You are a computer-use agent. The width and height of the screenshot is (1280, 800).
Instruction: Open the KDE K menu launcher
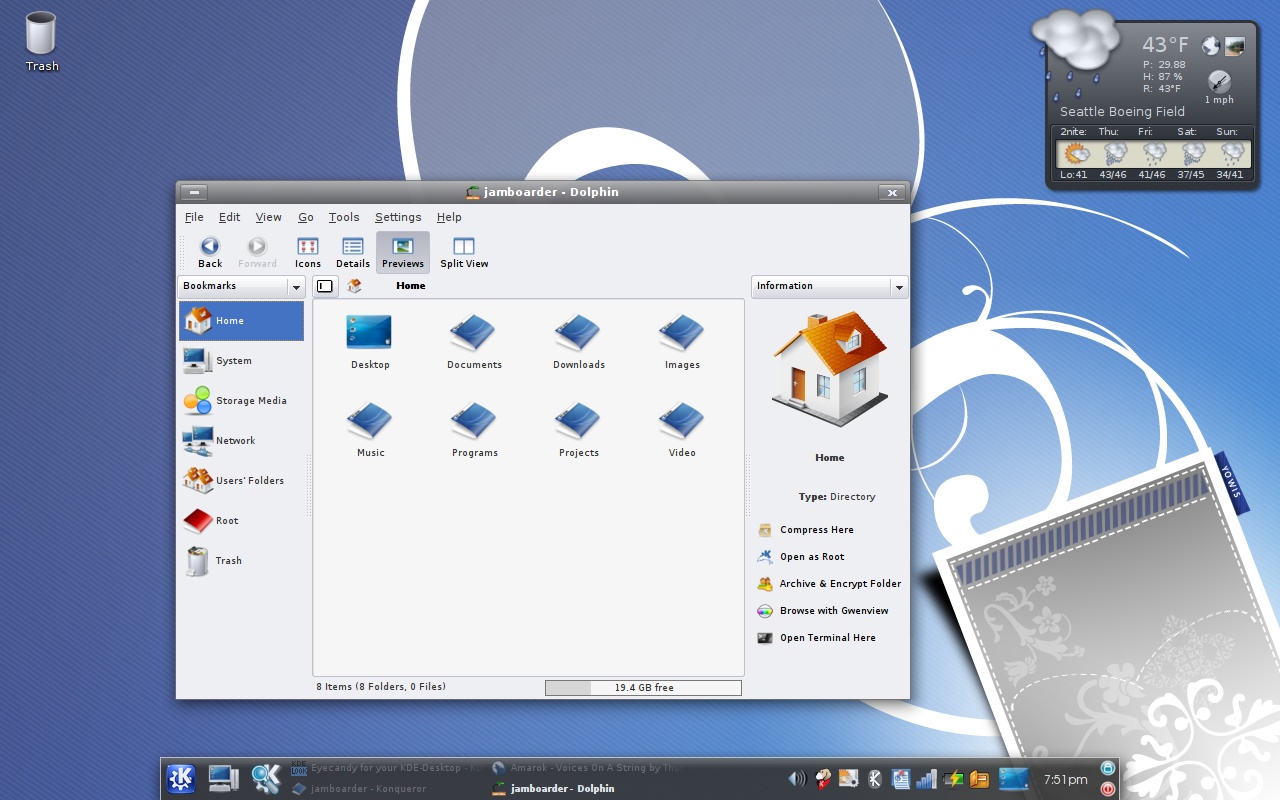coord(181,778)
